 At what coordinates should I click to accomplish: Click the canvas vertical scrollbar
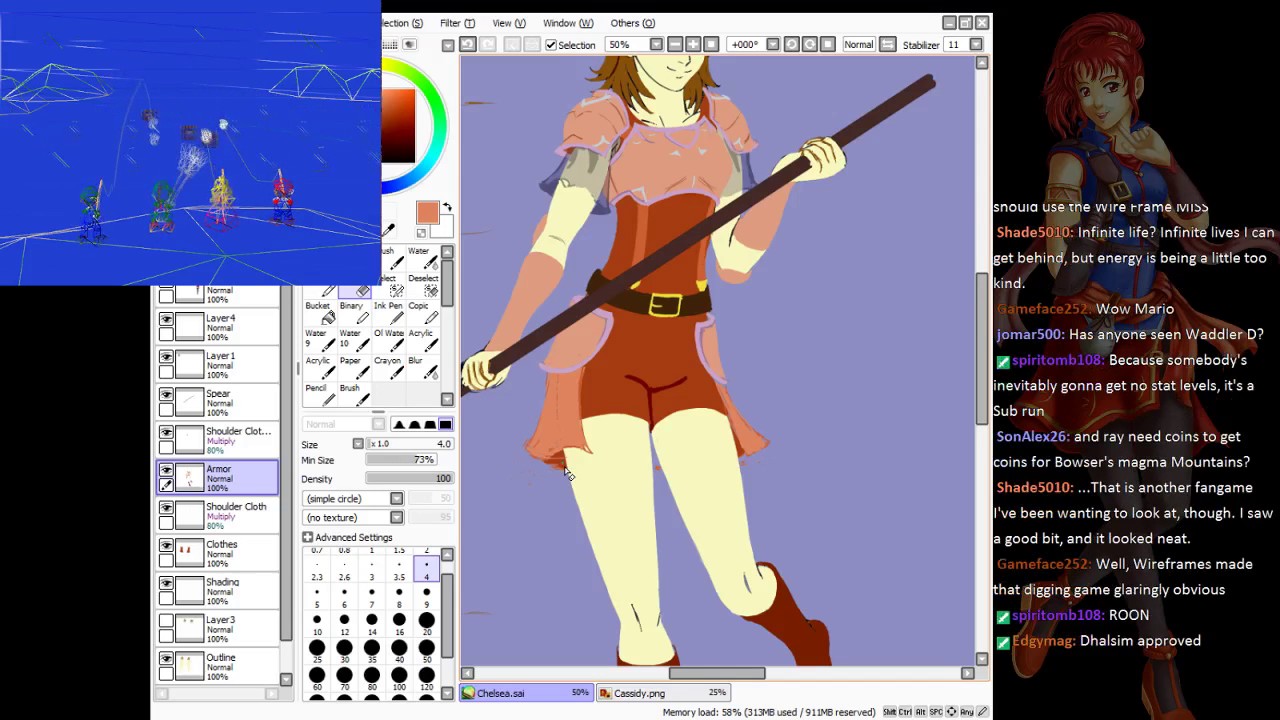click(x=982, y=347)
